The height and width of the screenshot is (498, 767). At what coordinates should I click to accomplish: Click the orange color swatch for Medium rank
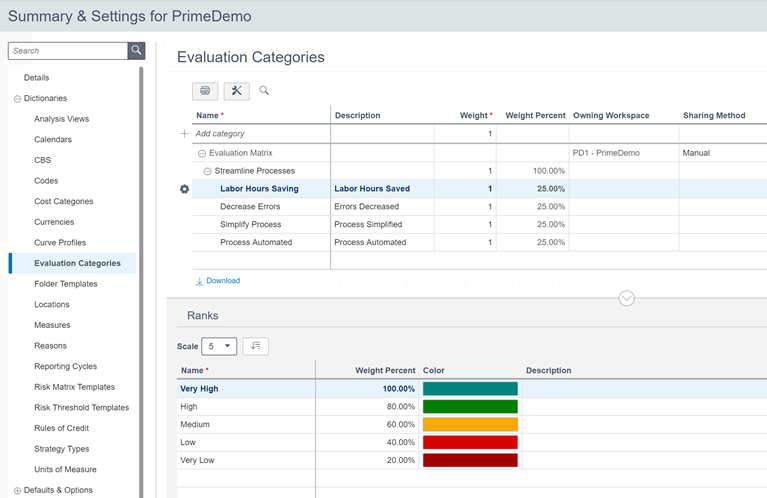point(470,425)
